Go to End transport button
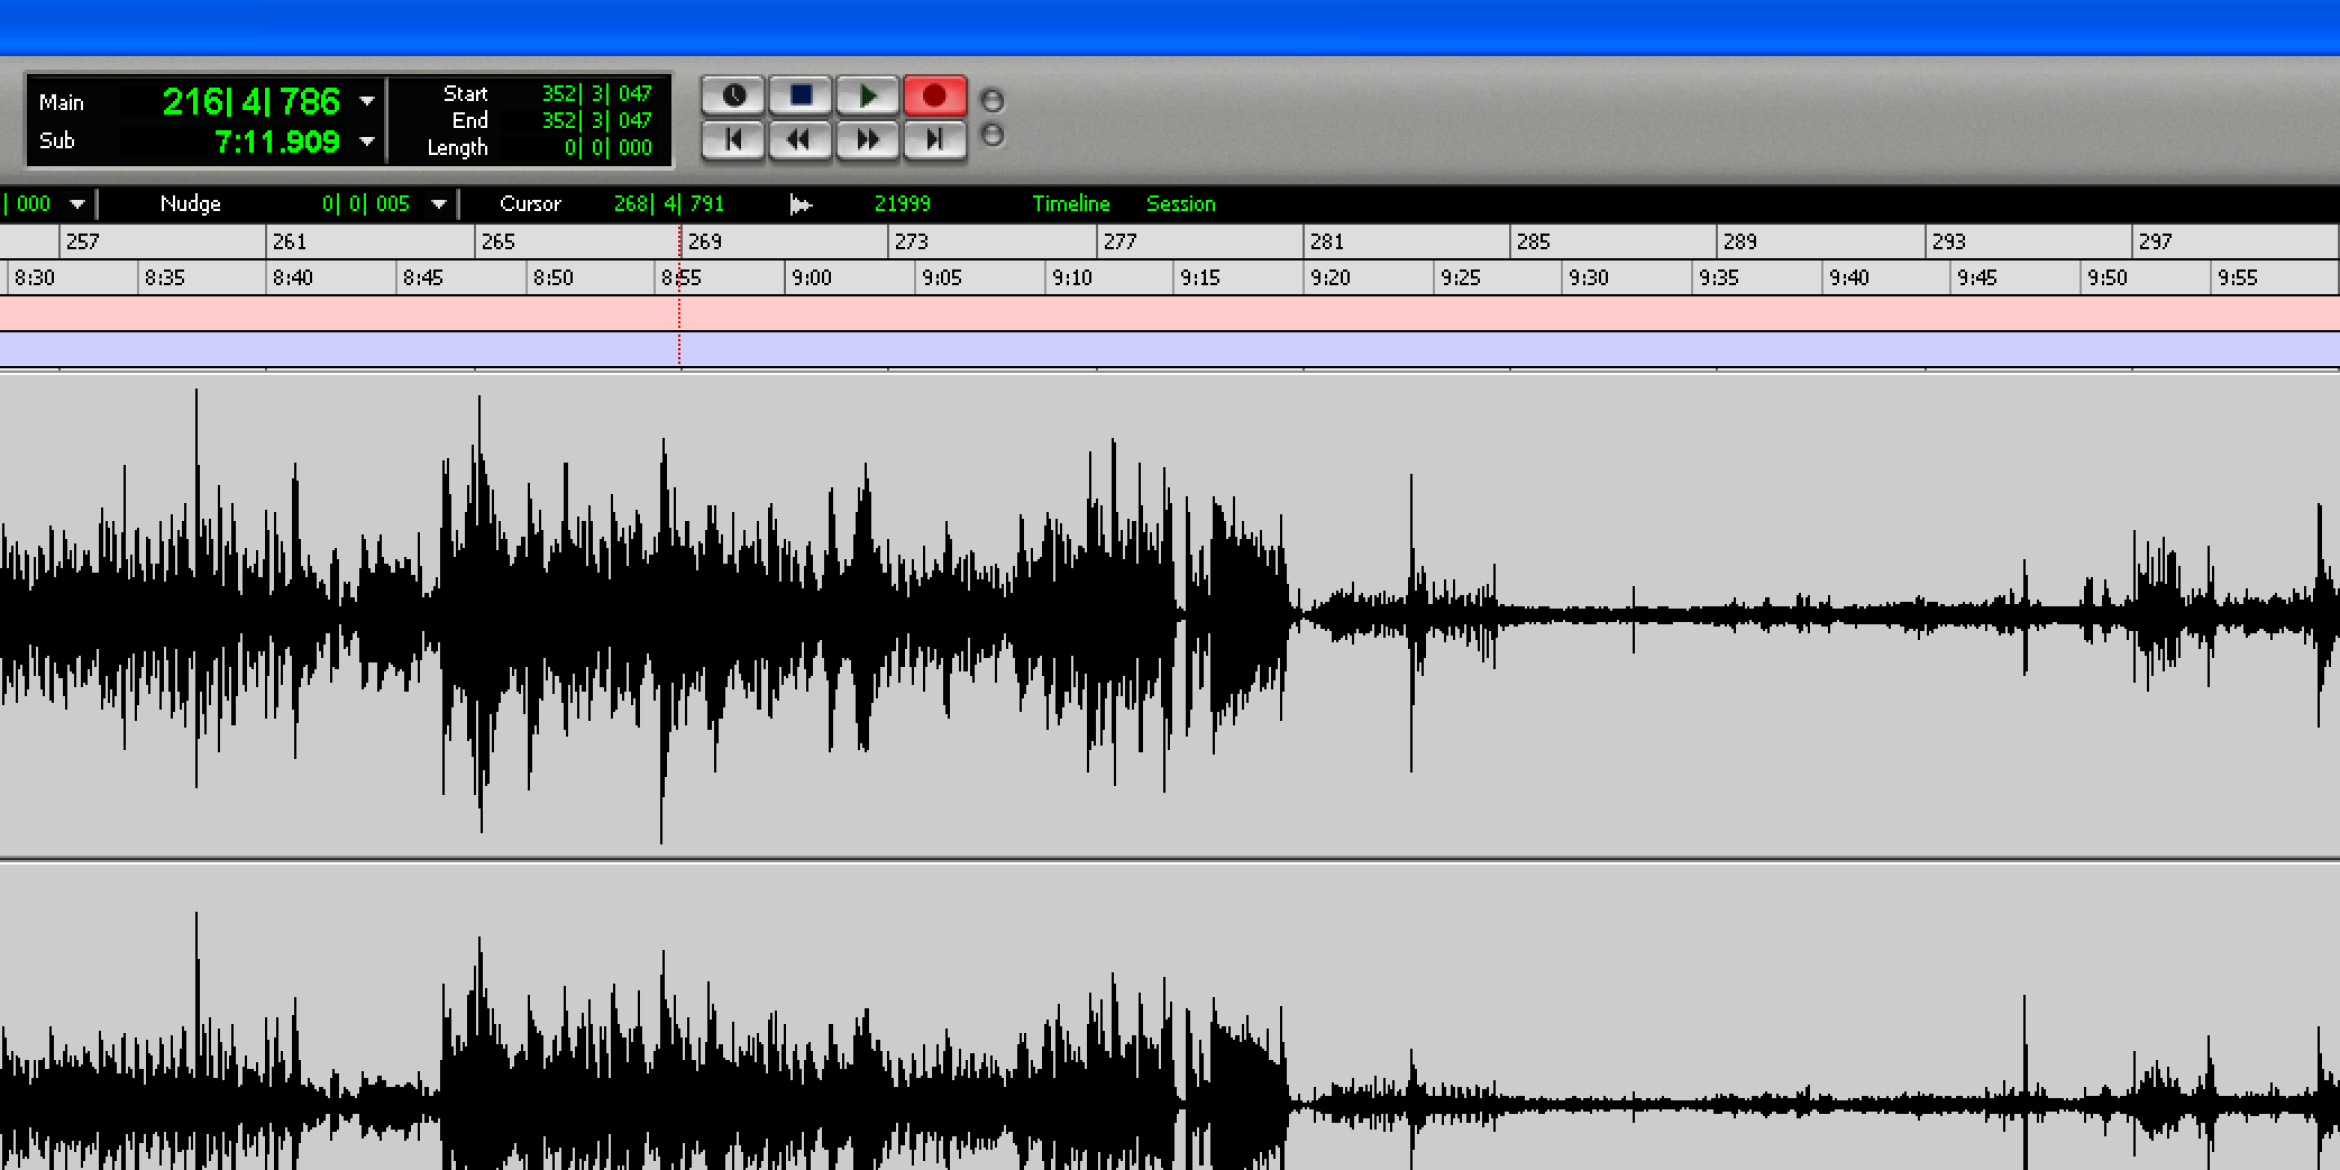The height and width of the screenshot is (1170, 2340). point(935,140)
